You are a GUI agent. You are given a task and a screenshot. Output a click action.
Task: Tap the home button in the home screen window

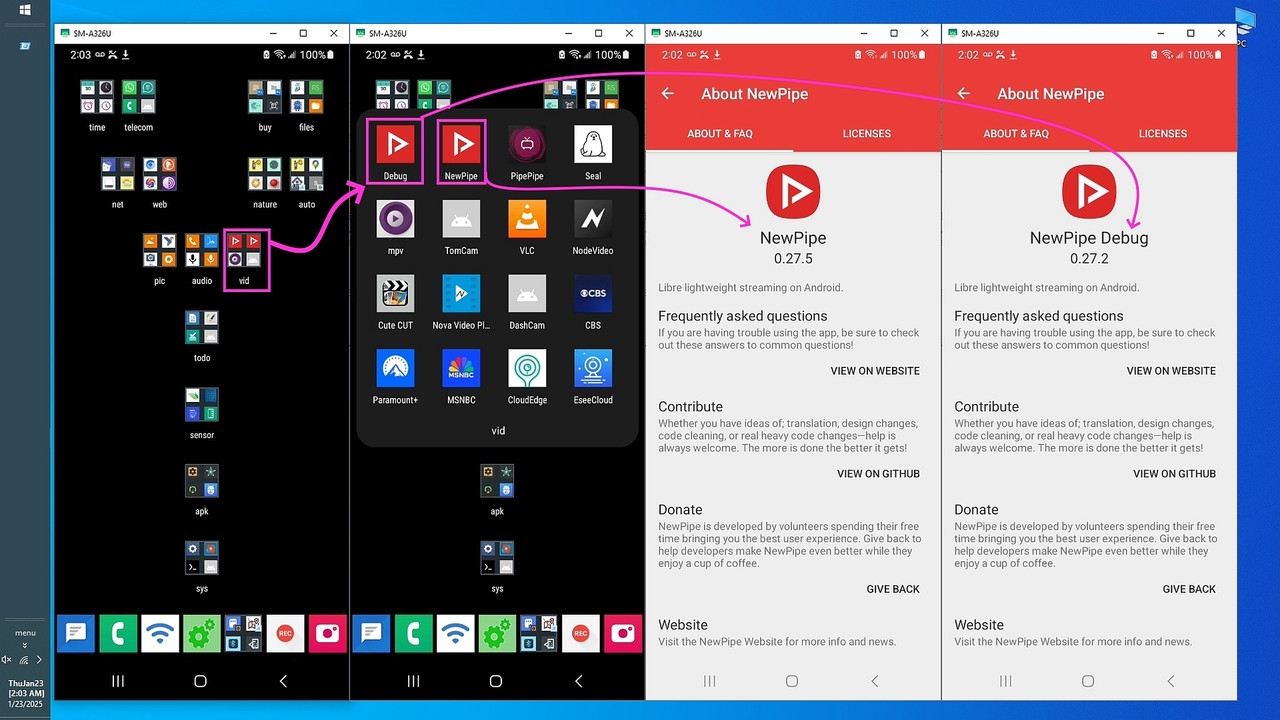[x=200, y=681]
